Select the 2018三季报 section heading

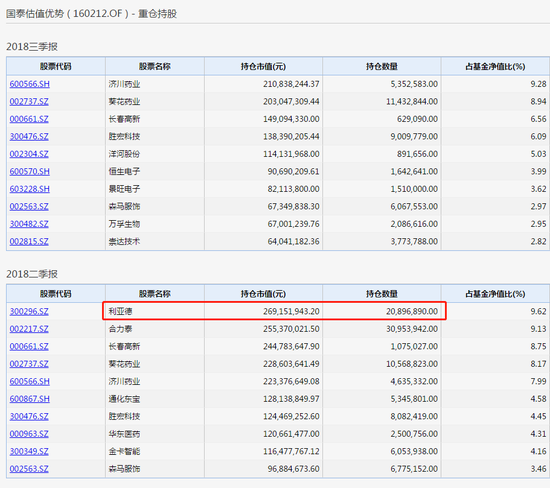(x=32, y=47)
